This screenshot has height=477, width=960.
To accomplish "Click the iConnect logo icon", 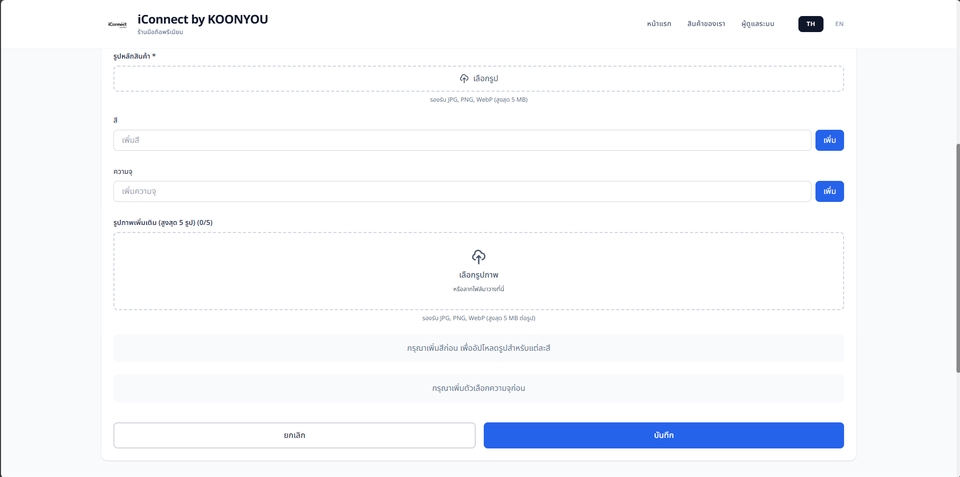I will 117,24.
